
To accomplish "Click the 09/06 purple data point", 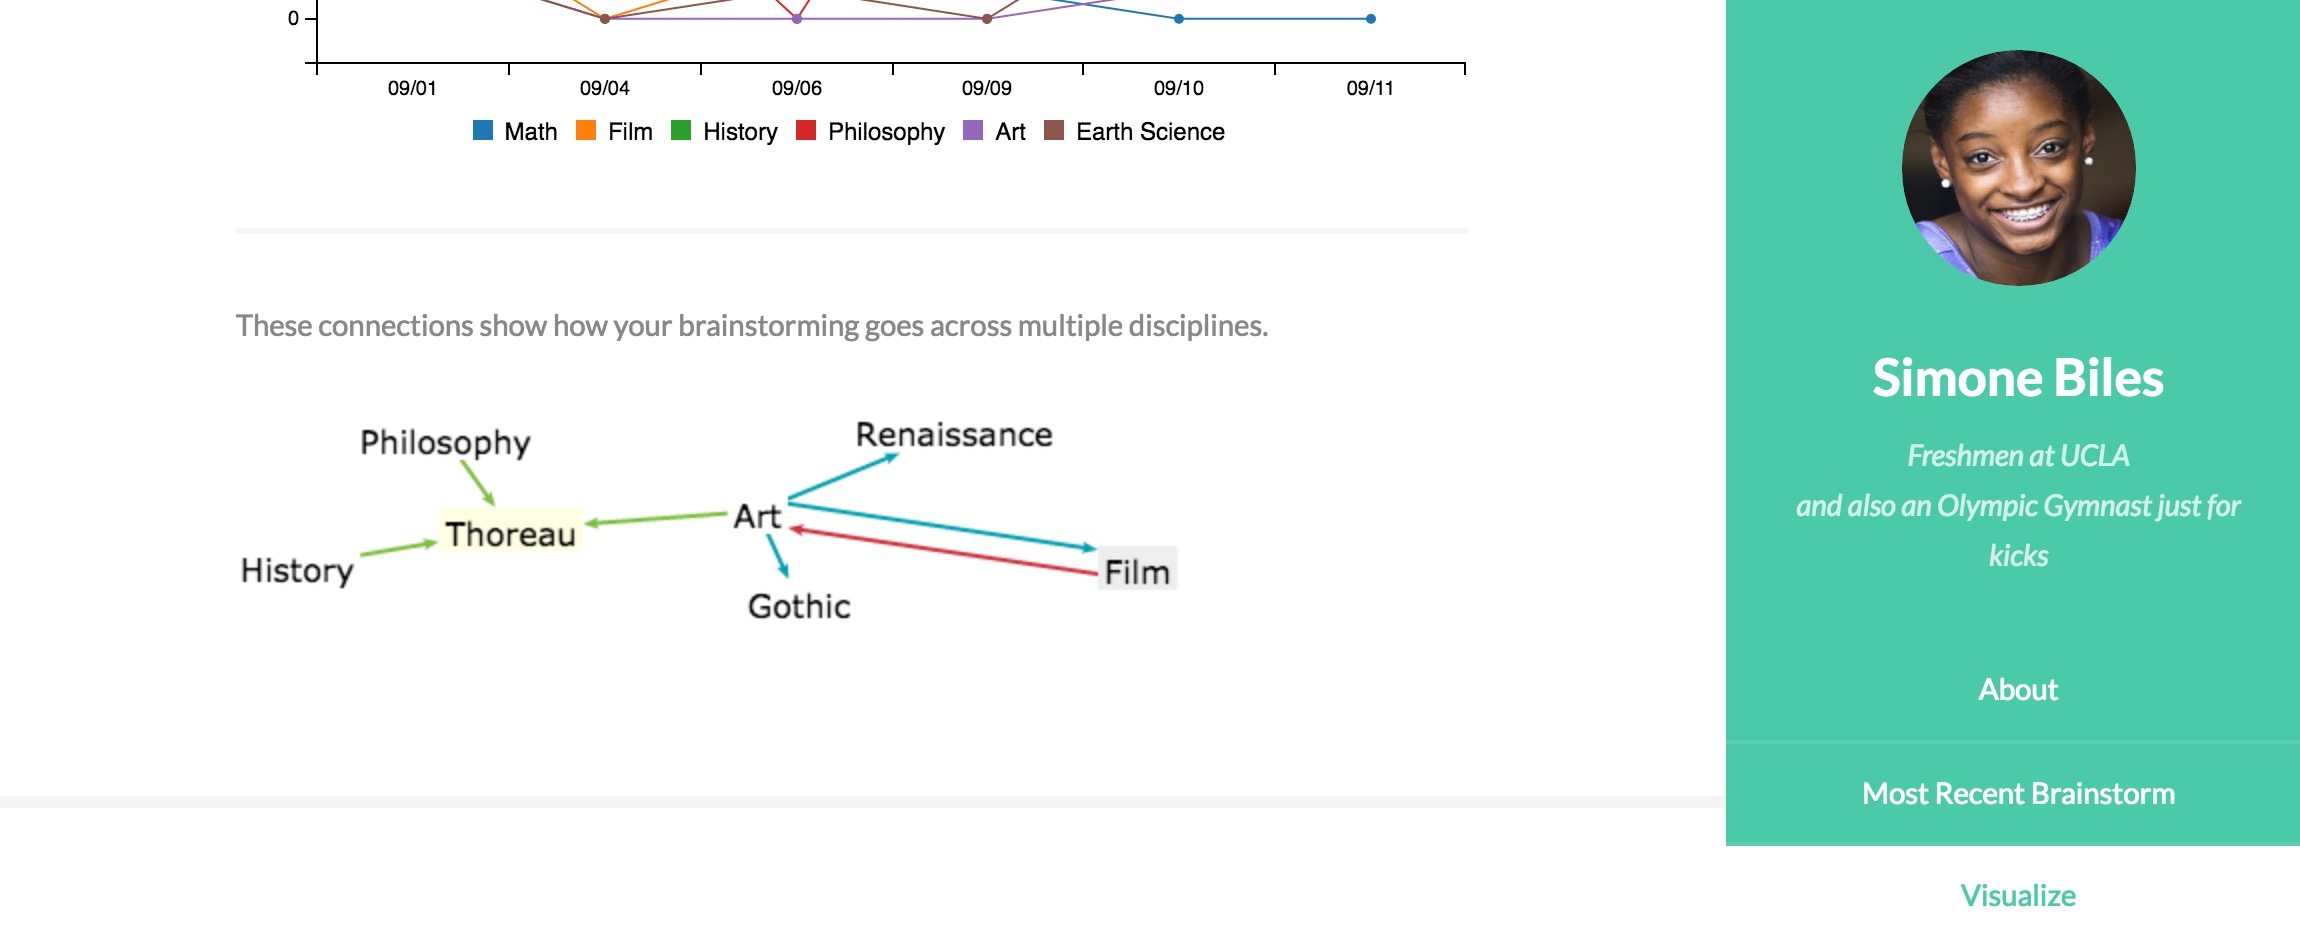I will tap(797, 19).
